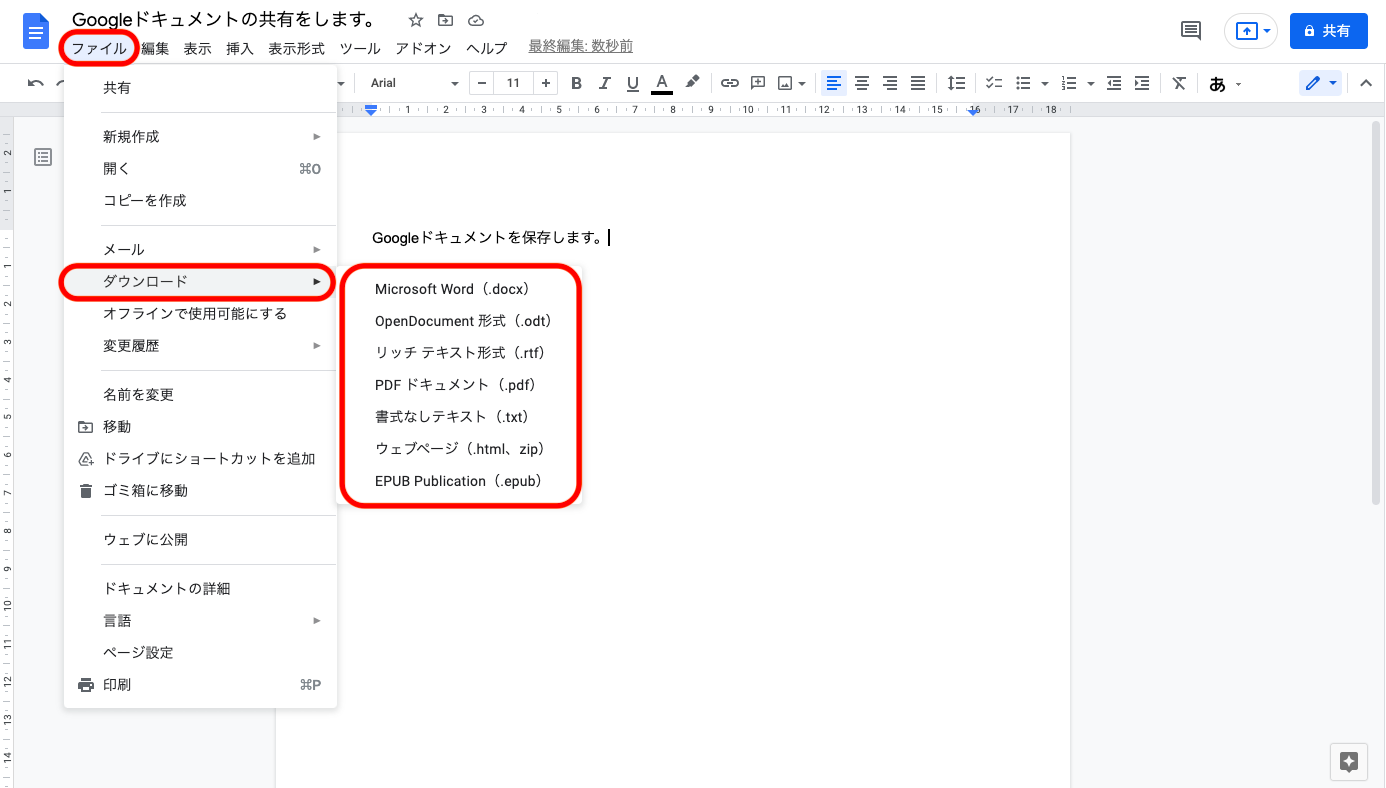Open line spacing options
The width and height of the screenshot is (1386, 788).
click(x=957, y=84)
